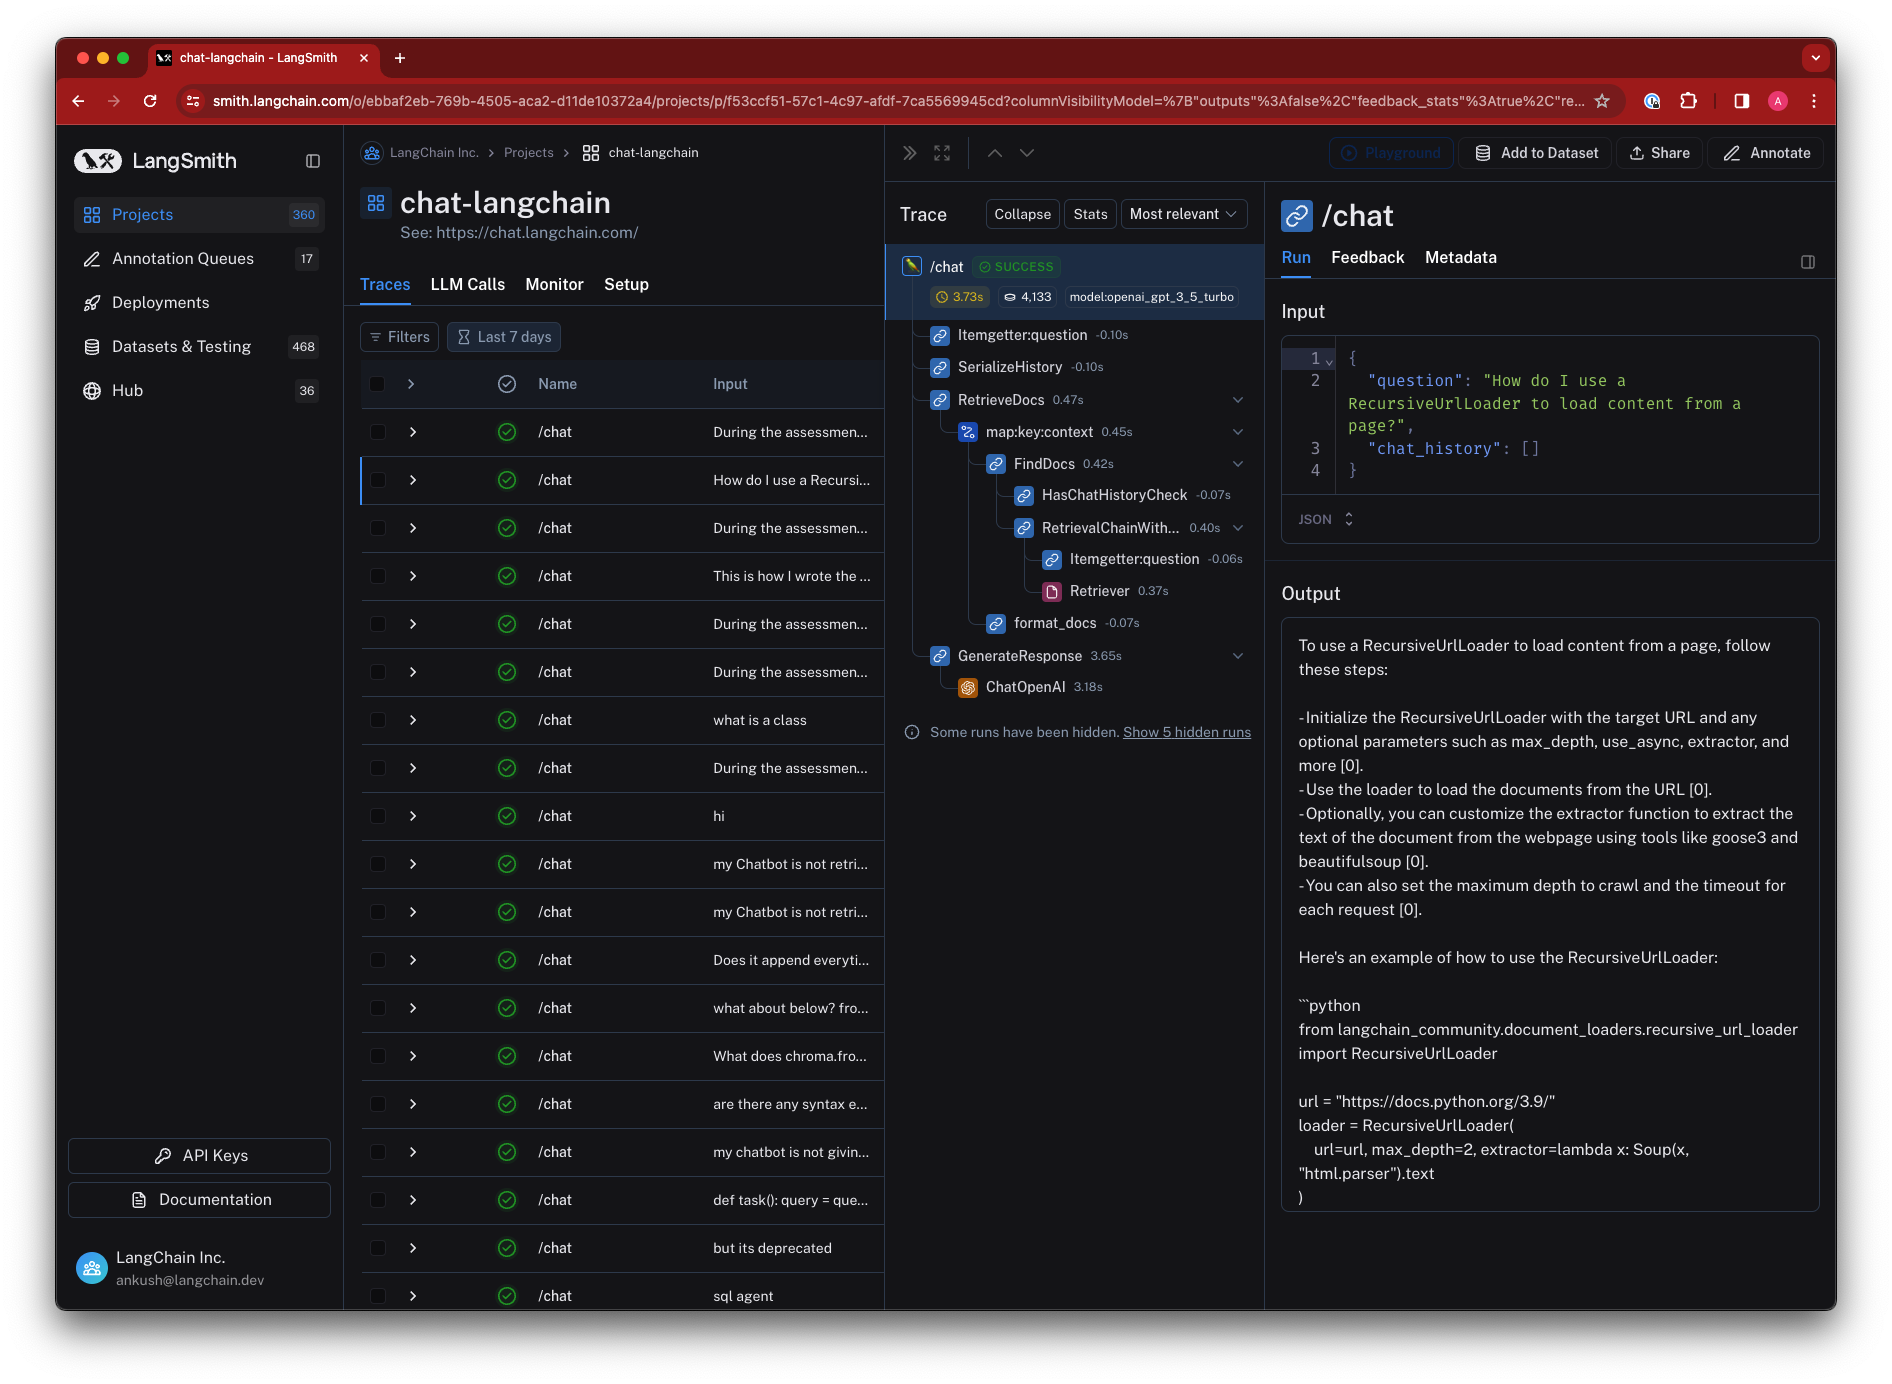The width and height of the screenshot is (1892, 1384).
Task: Collapse the FindDocs run chevron
Action: click(x=1238, y=464)
